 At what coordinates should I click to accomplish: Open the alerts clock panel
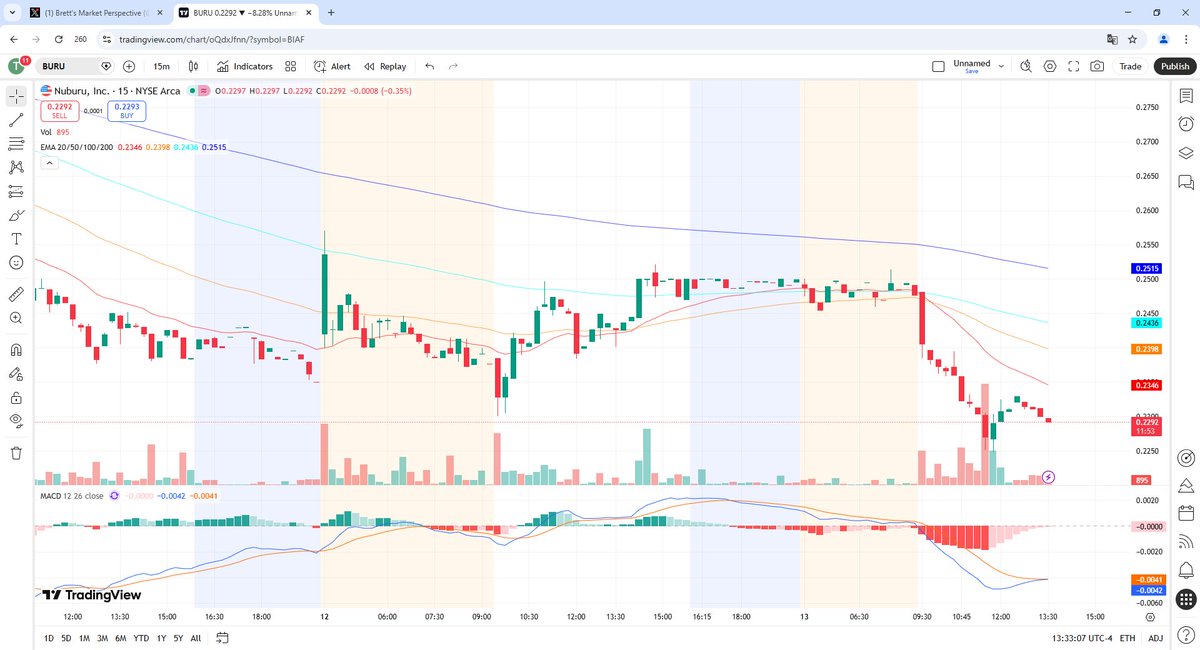1185,123
